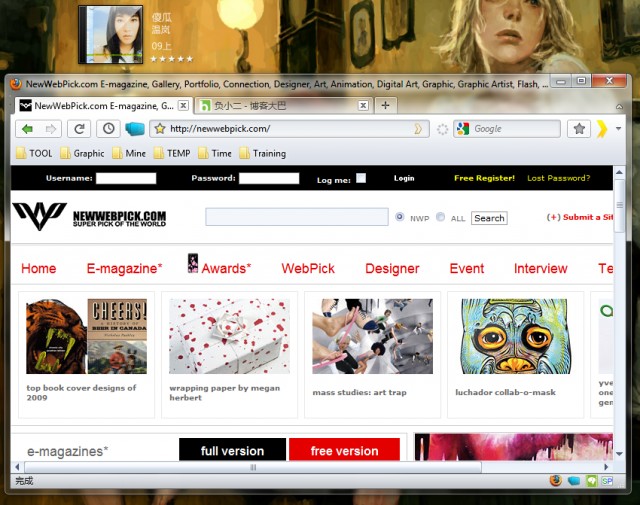Screen dimensions: 640x505
Task: Open the toolbar overflow dropdown arrow
Action: point(618,129)
